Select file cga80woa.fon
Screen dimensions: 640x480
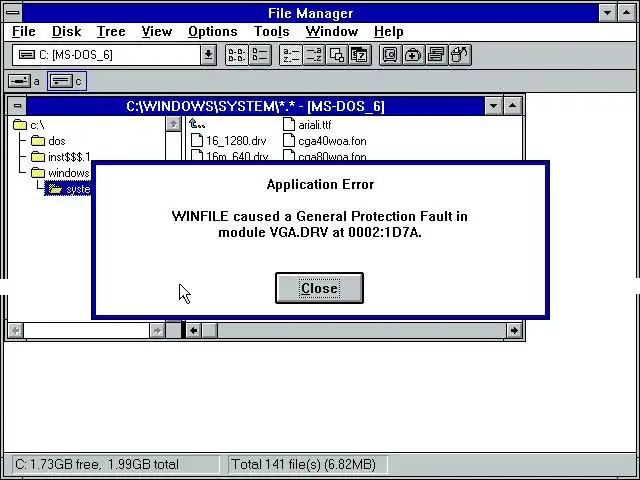pos(324,156)
